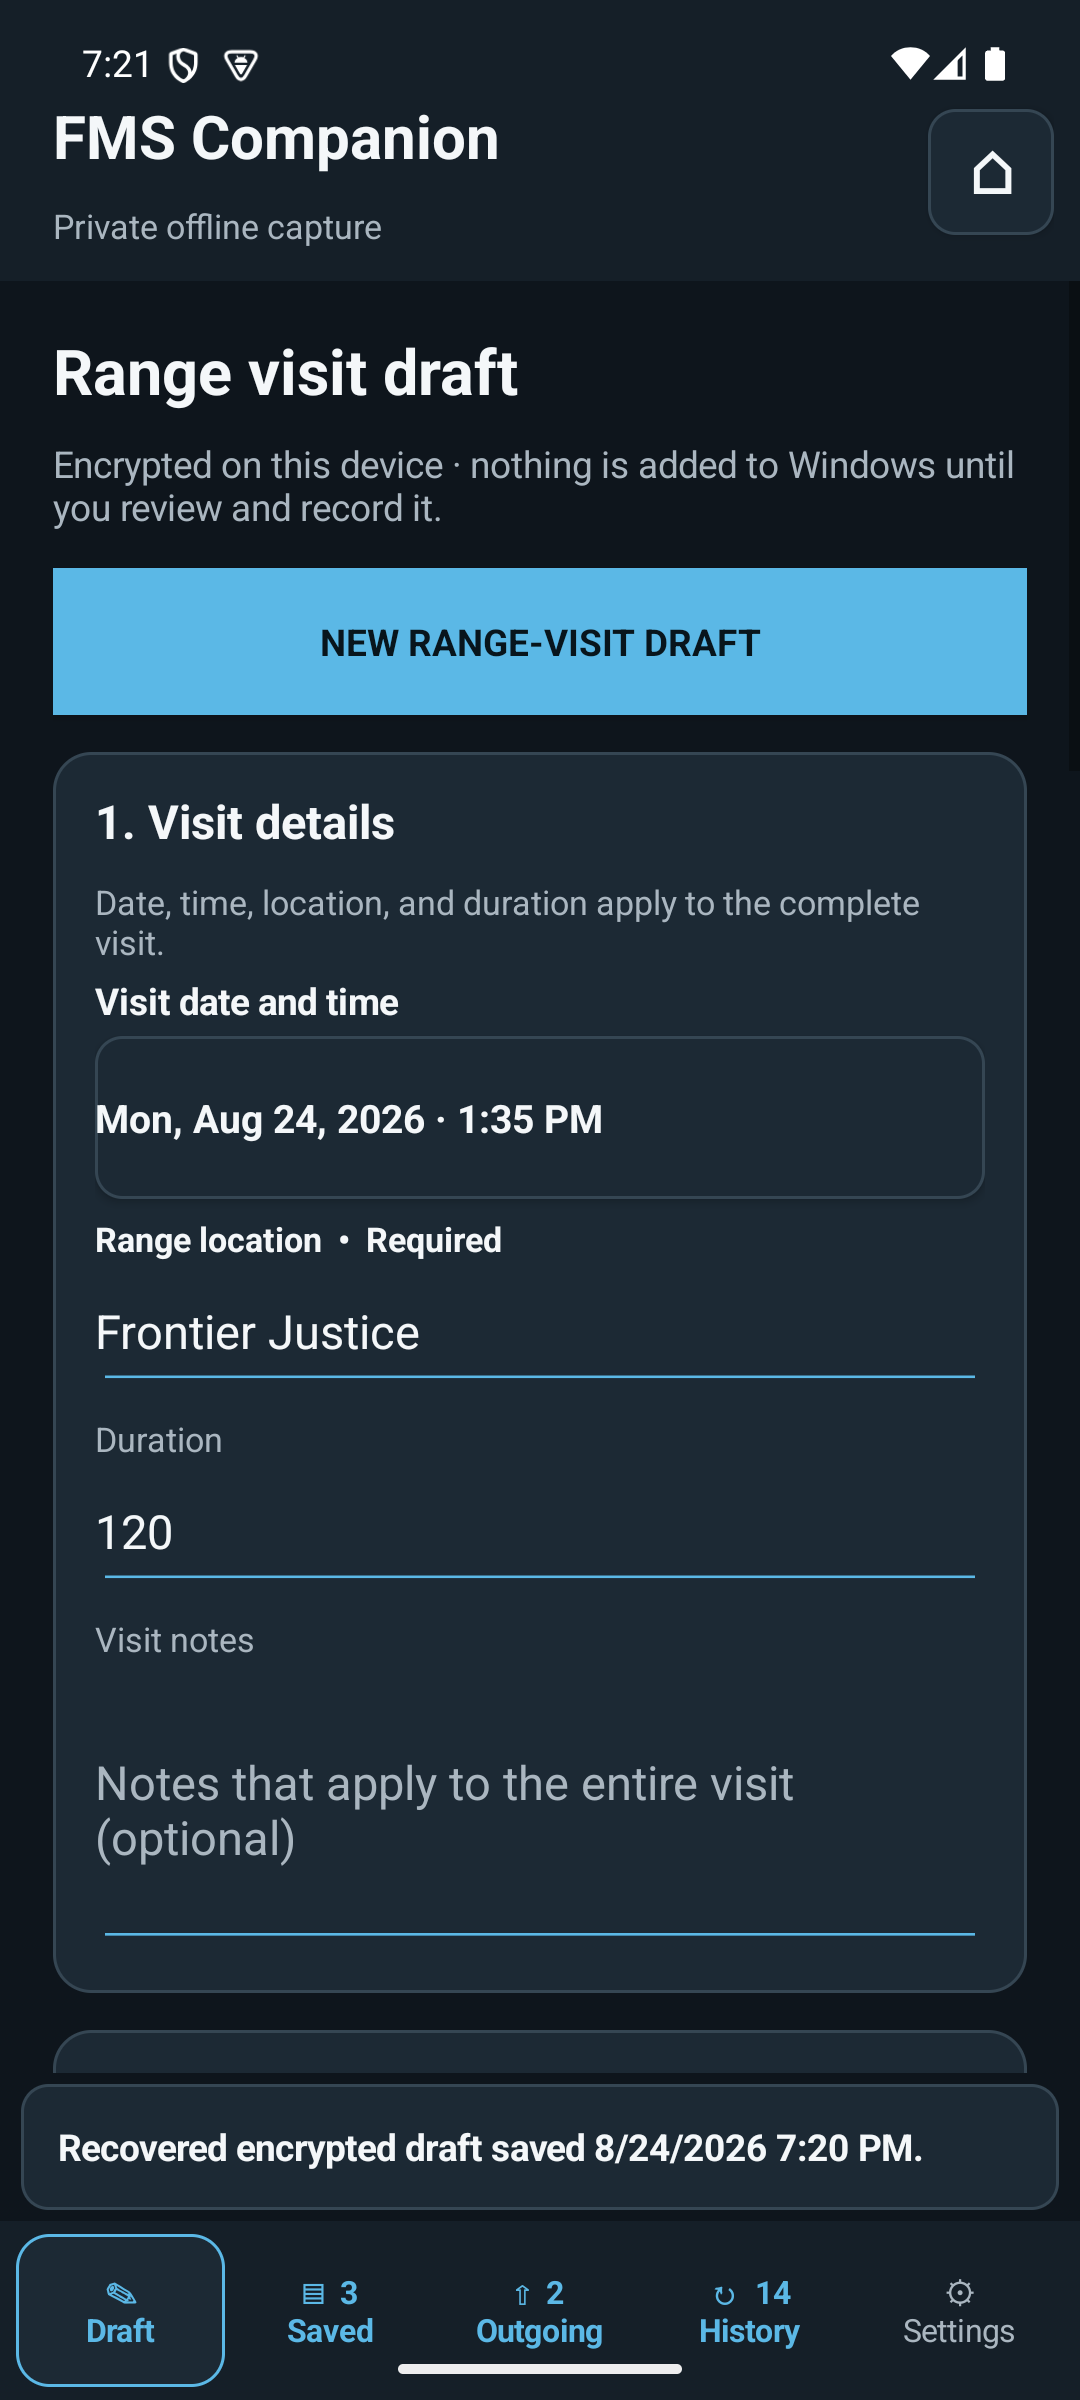The height and width of the screenshot is (2400, 1080).
Task: Open History refresh icon tab
Action: (x=725, y=2294)
